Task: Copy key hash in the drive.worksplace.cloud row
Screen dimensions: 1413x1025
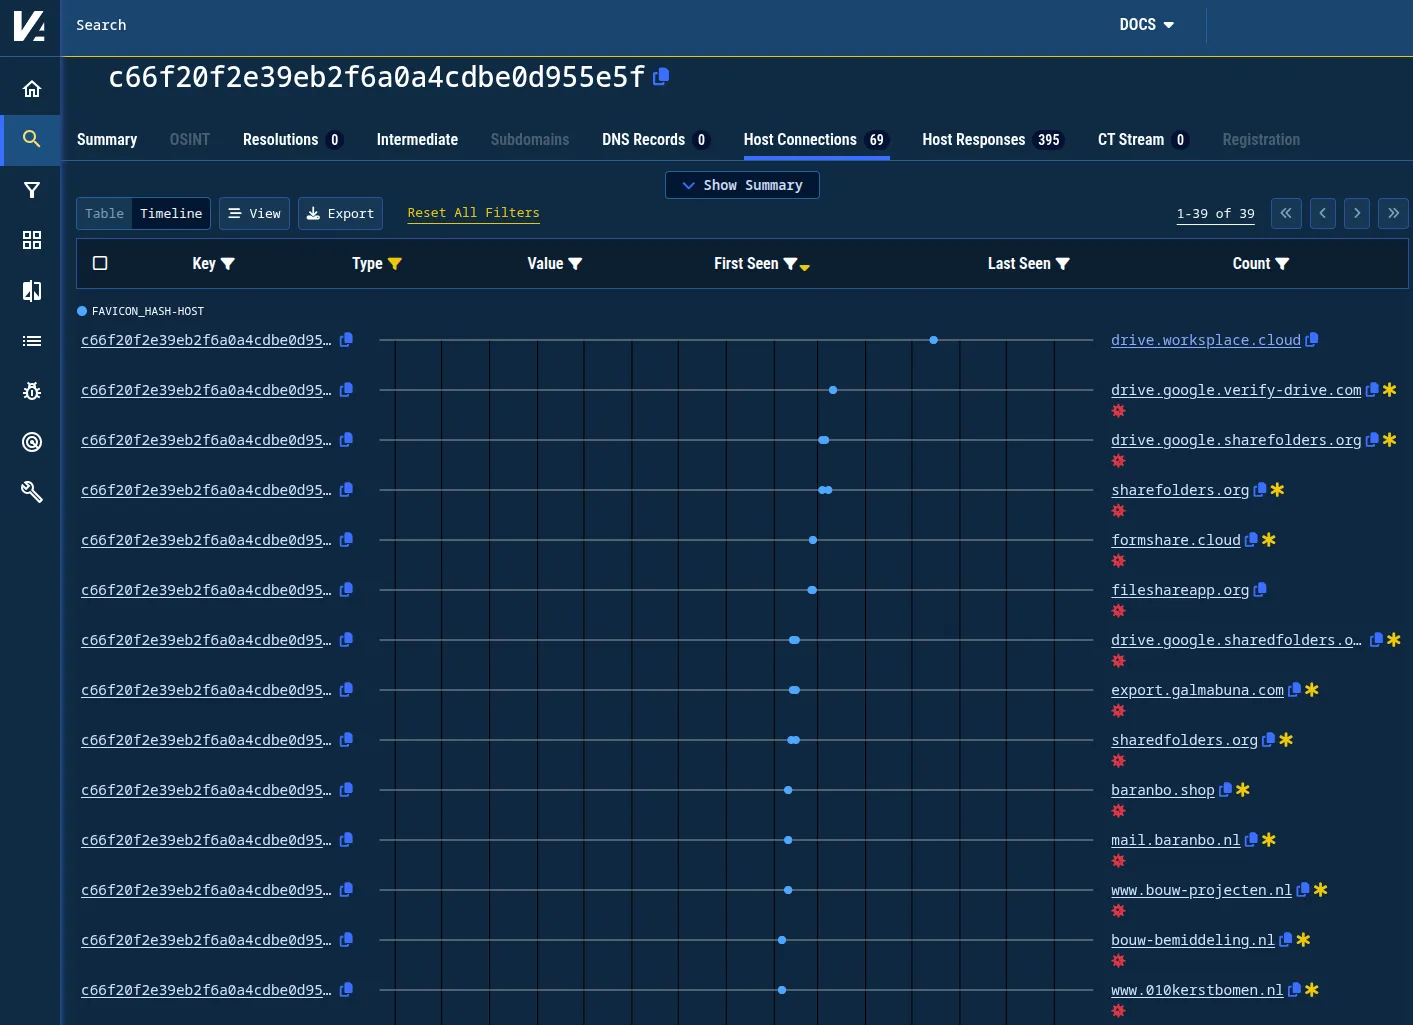Action: pyautogui.click(x=346, y=340)
